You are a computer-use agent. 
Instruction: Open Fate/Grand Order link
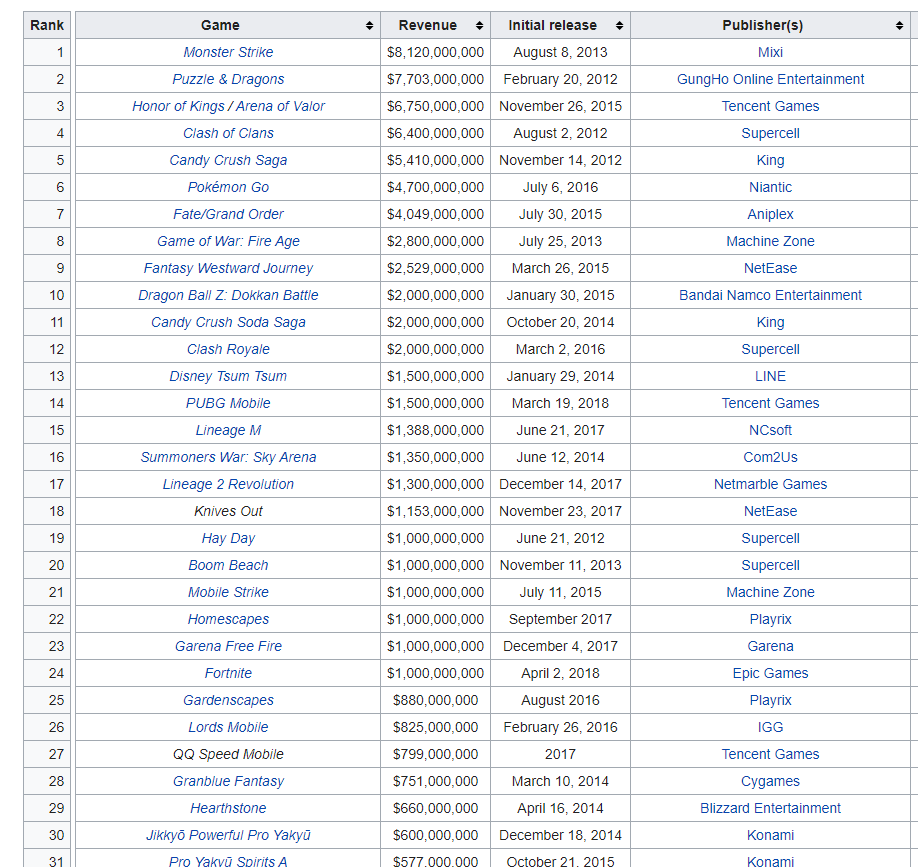coord(228,214)
